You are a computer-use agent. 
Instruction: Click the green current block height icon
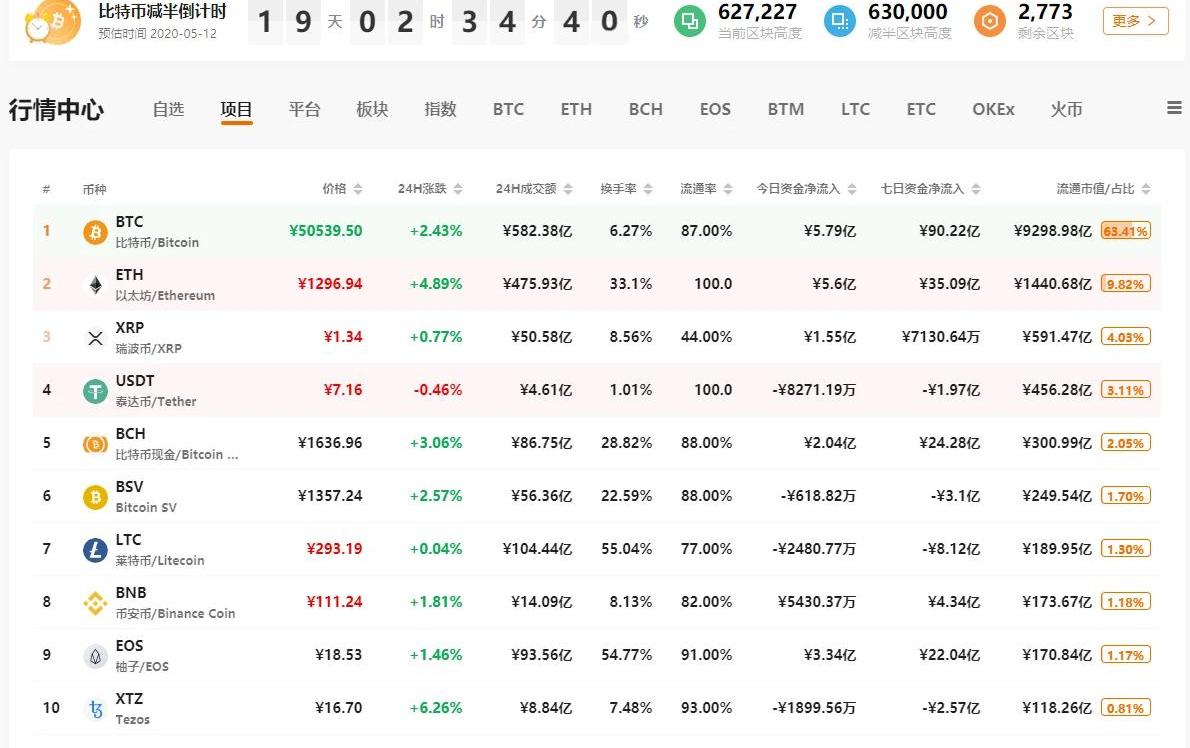pos(689,21)
